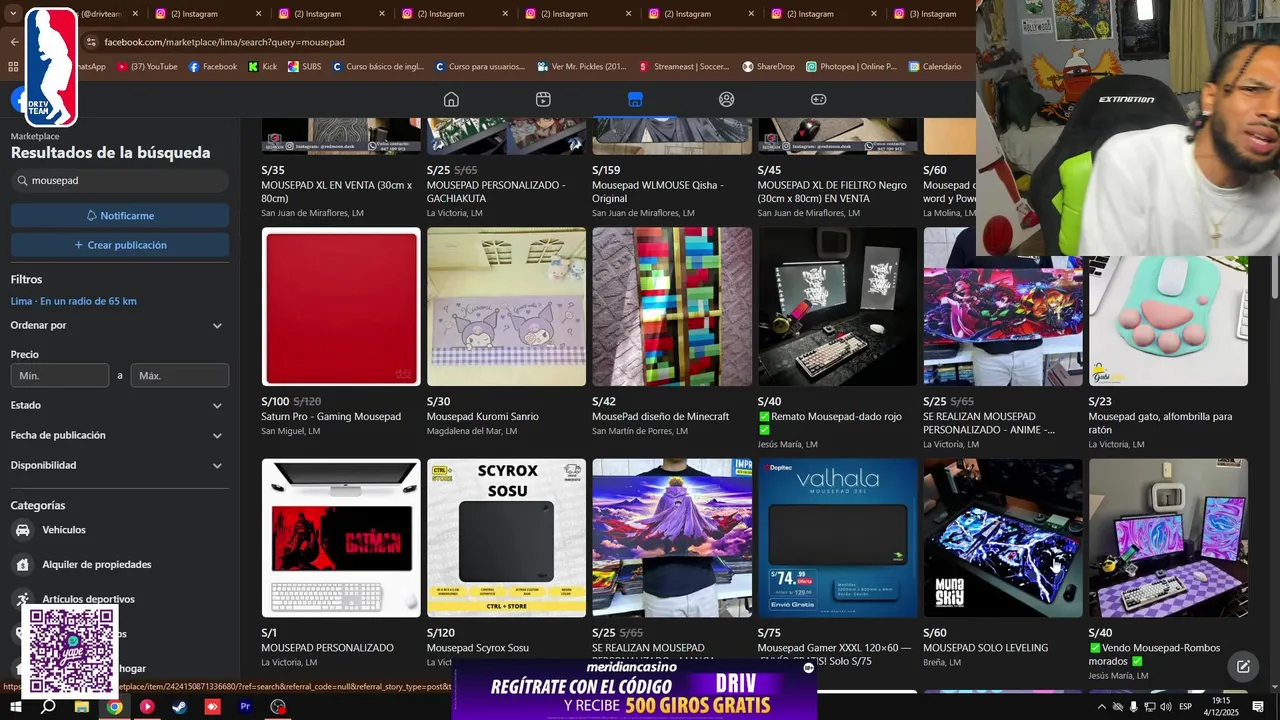Image resolution: width=1280 pixels, height=720 pixels.
Task: Click the marketplace search field containing mousepad
Action: 120,181
